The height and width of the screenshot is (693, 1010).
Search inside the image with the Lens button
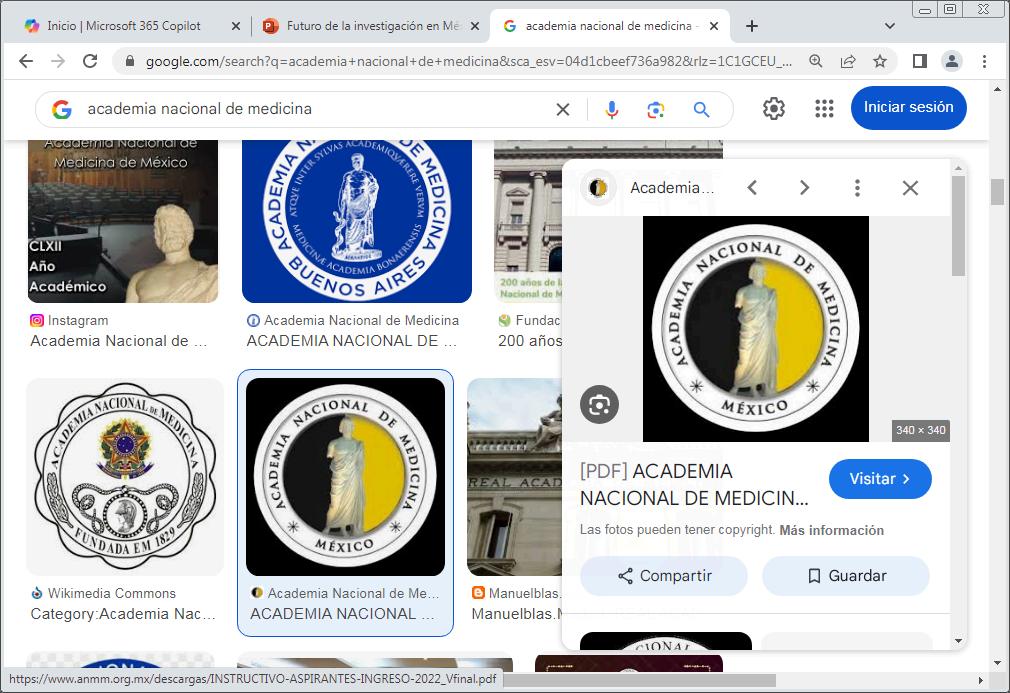point(599,404)
